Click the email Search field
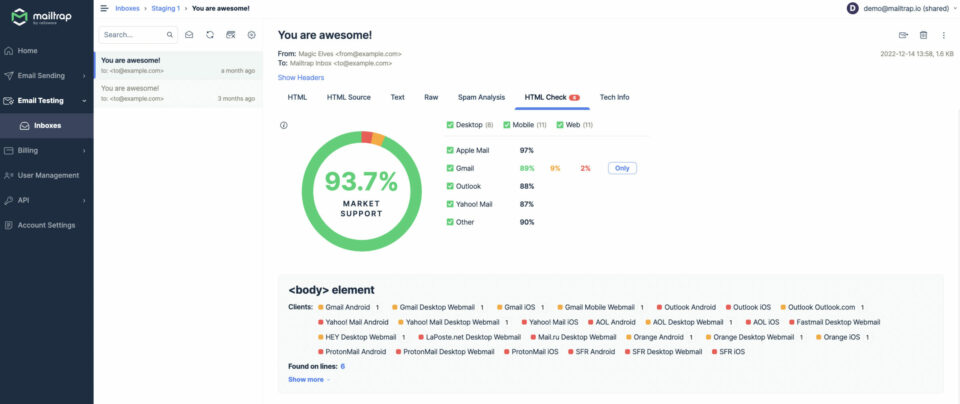 133,34
